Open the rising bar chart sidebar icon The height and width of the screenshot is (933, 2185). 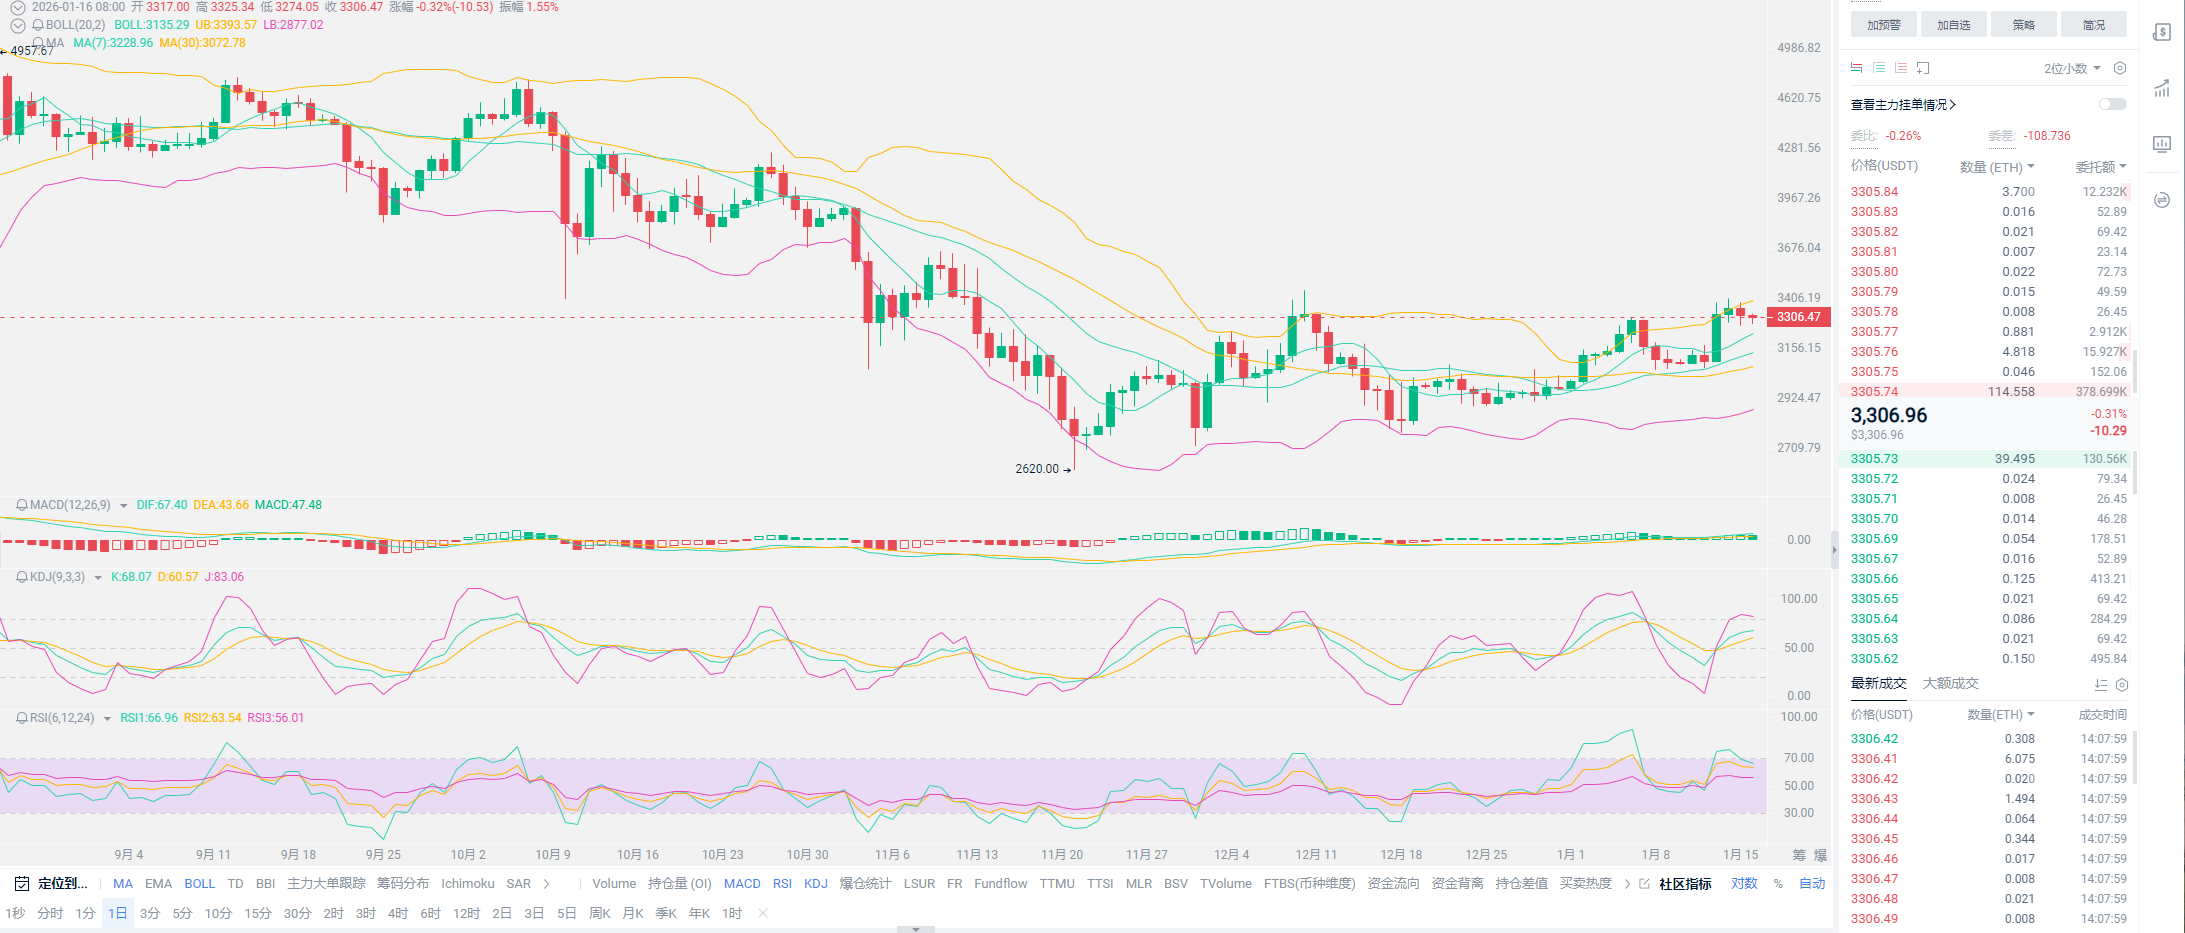coord(2161,89)
